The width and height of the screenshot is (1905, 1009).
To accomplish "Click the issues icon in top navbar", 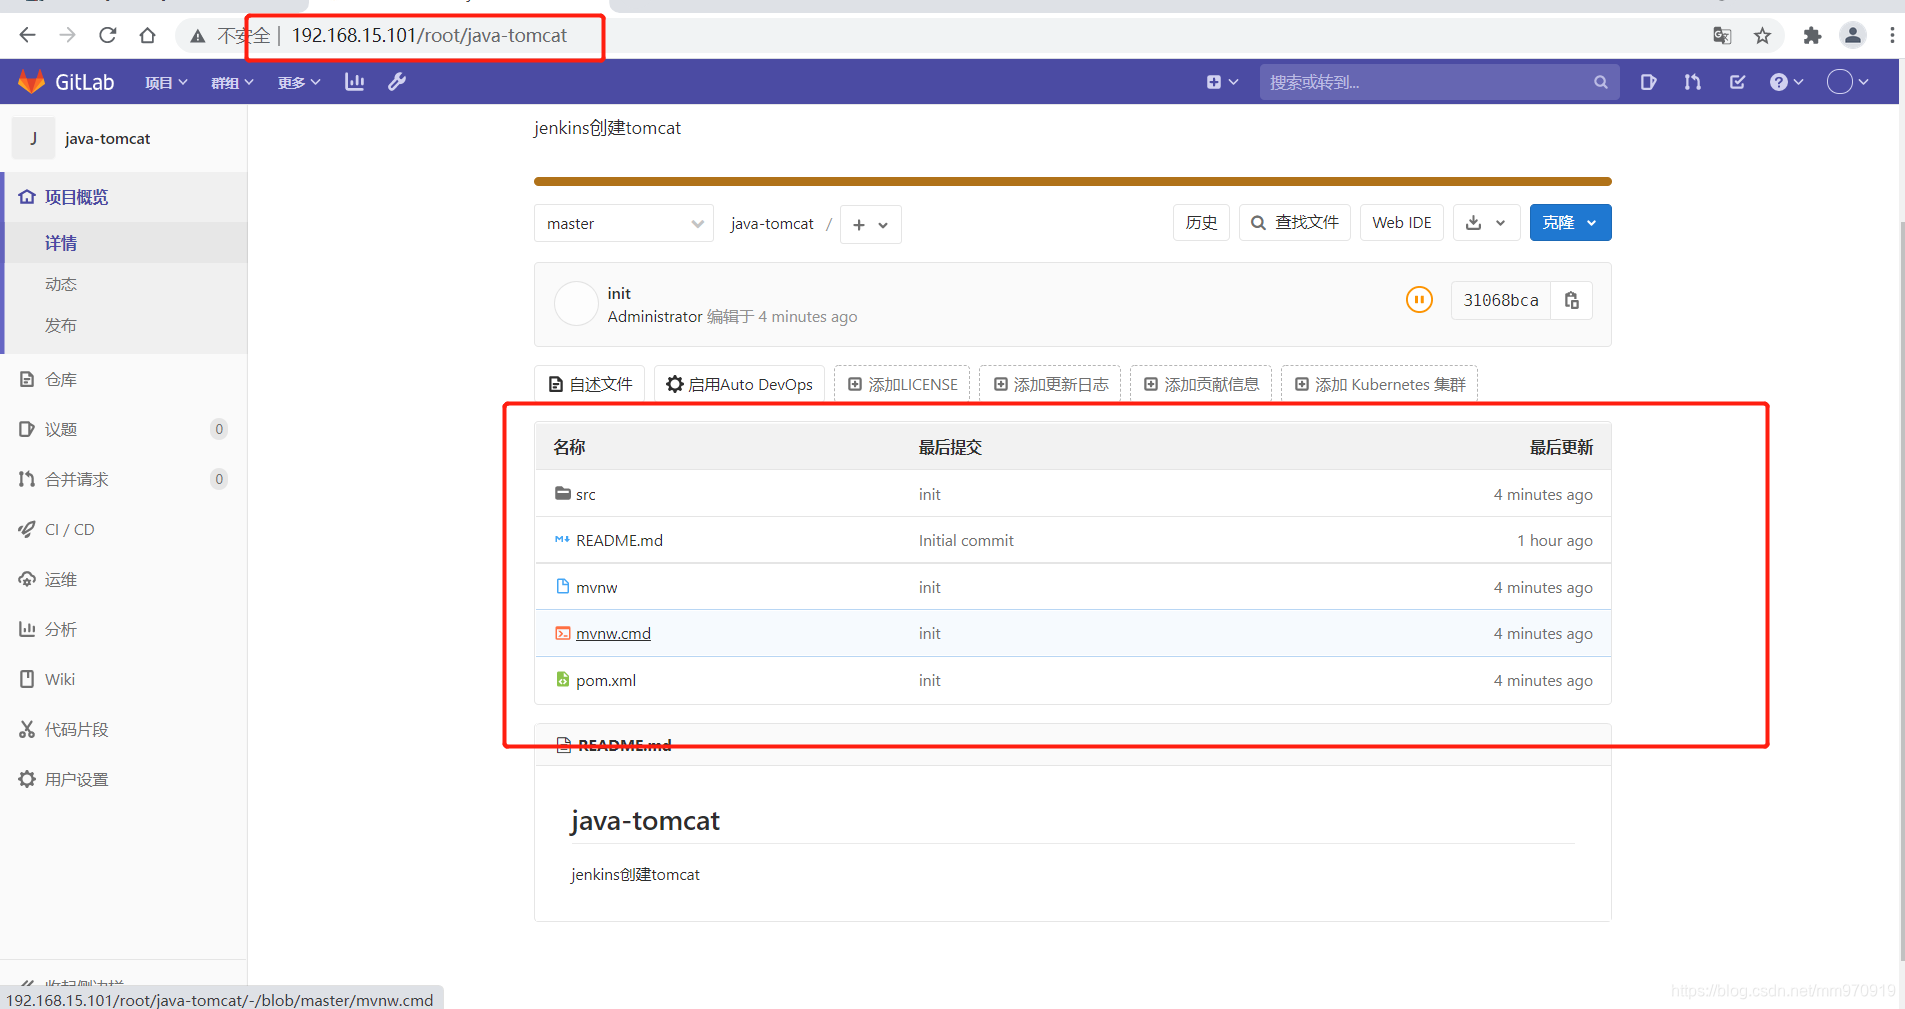I will 1648,82.
